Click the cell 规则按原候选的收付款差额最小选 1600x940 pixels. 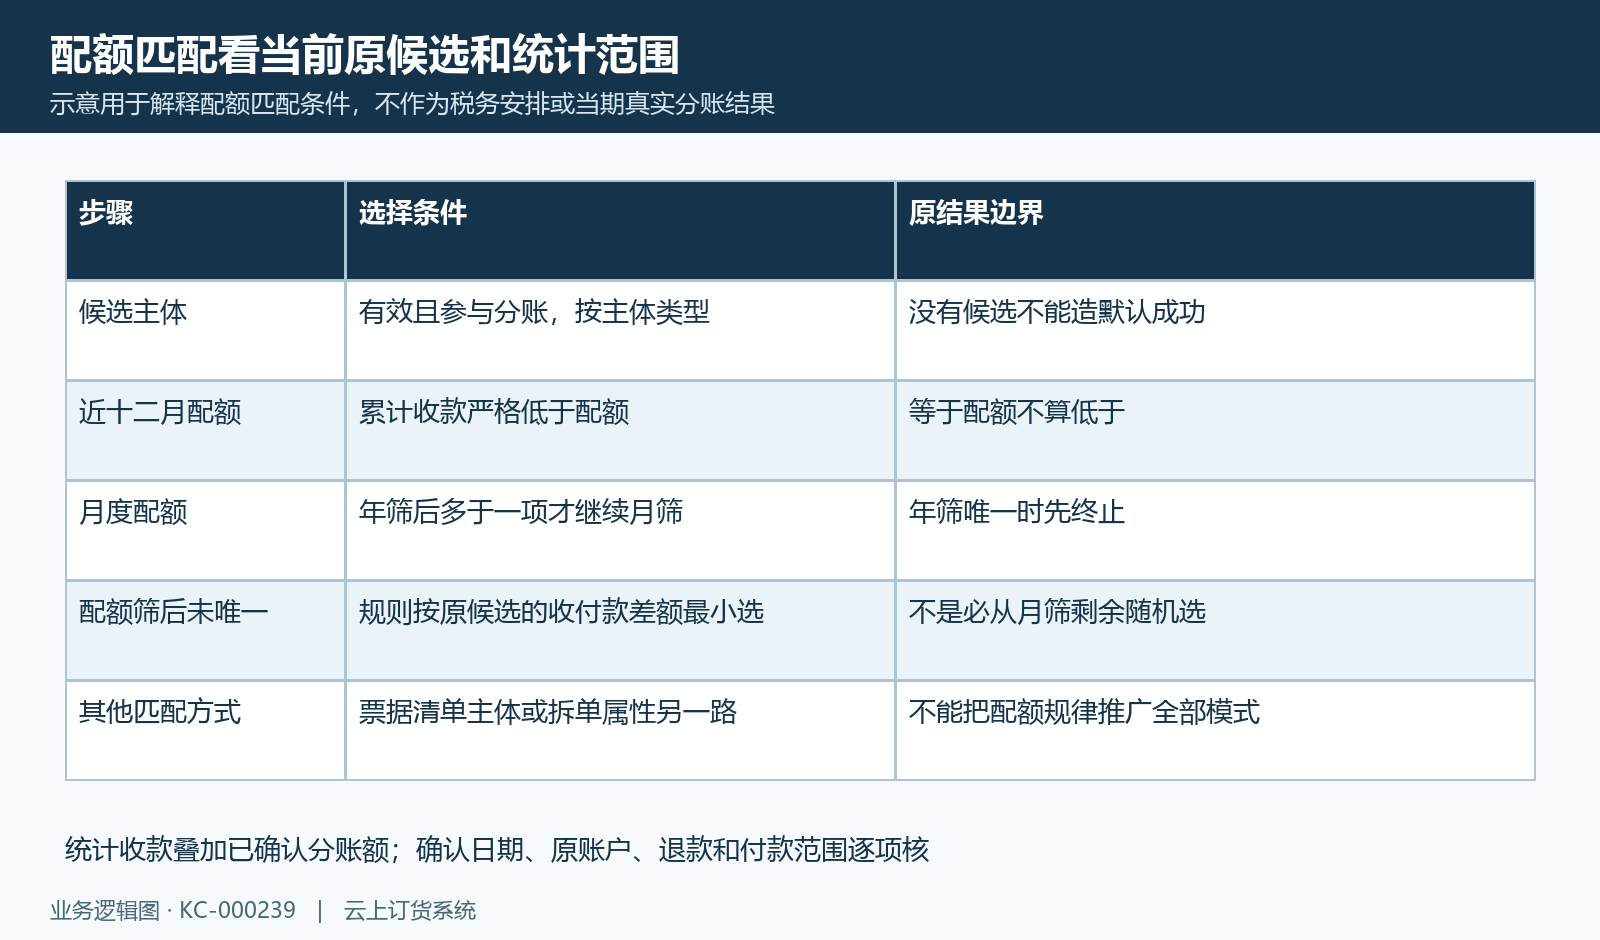(620, 630)
